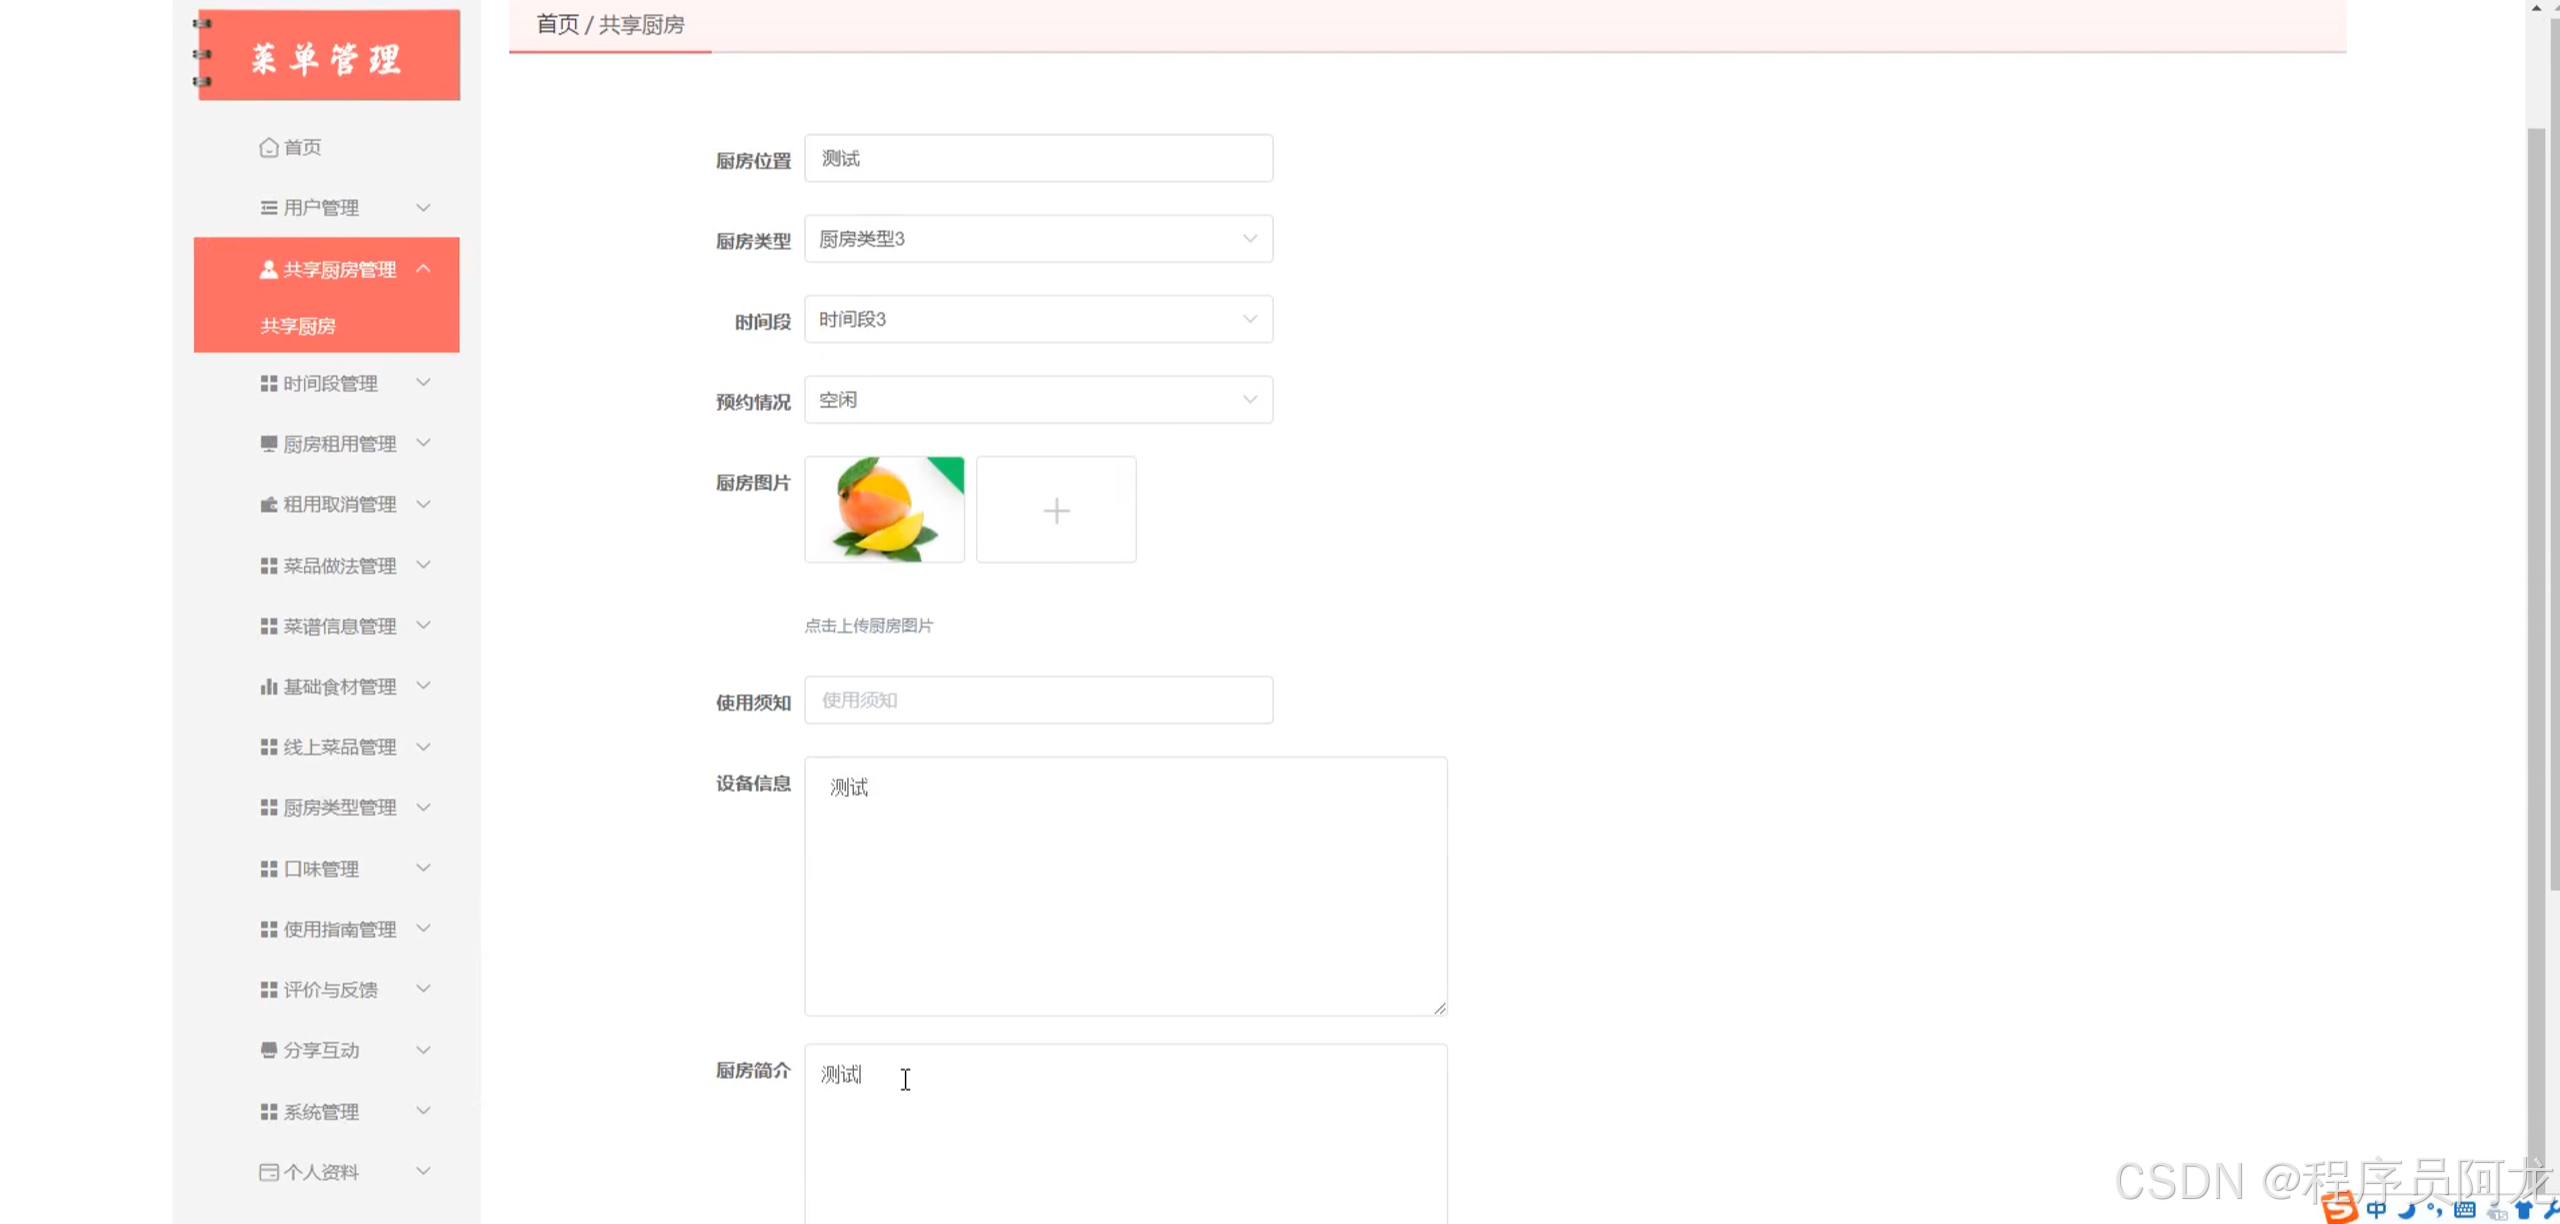Click the 租用取消管理 icon

(x=268, y=505)
